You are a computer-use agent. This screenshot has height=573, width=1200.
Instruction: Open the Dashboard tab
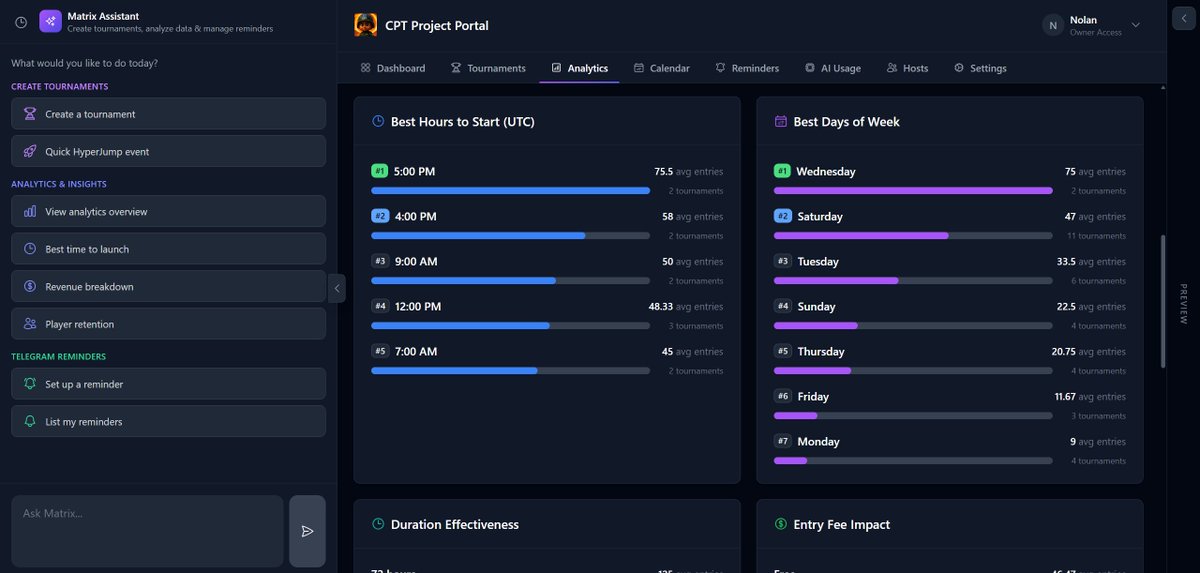click(393, 68)
